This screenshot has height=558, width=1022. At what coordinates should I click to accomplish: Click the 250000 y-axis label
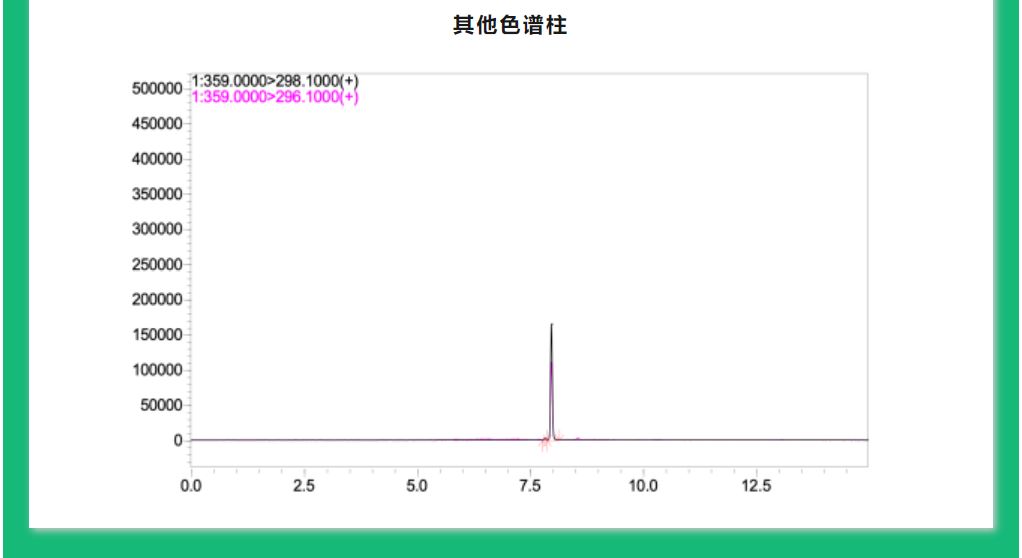pyautogui.click(x=157, y=265)
